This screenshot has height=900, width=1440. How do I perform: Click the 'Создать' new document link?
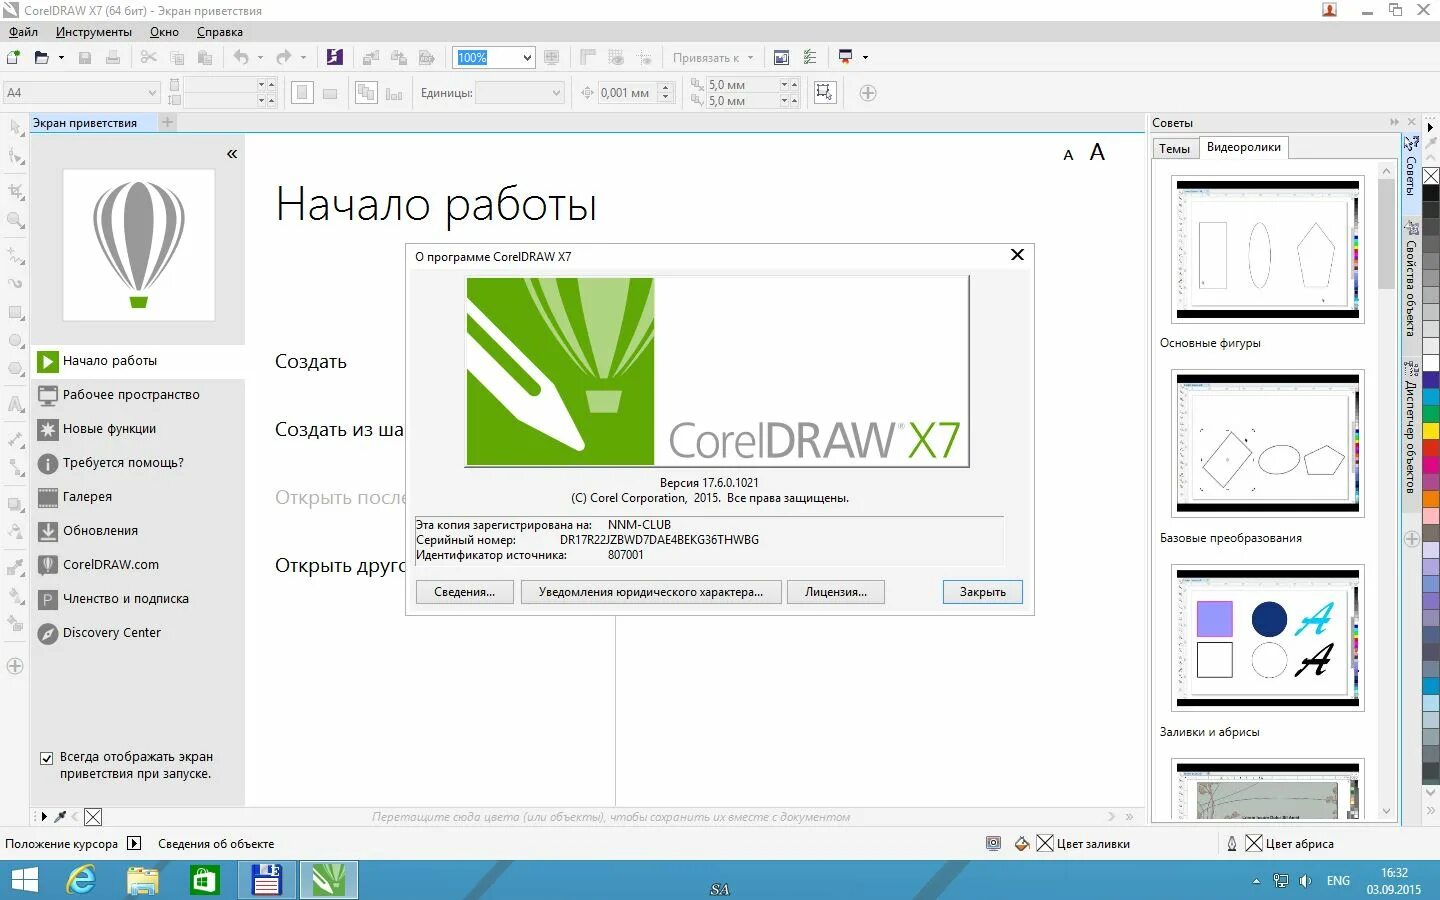[311, 362]
